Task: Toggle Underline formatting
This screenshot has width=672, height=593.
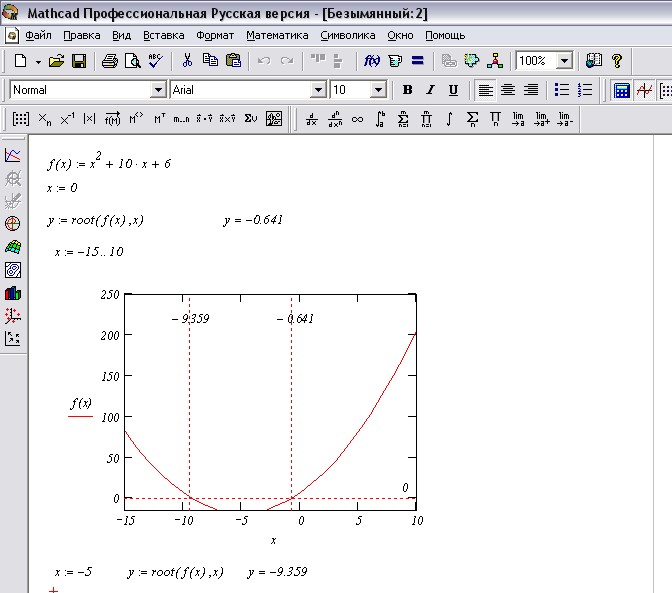Action: click(x=453, y=90)
